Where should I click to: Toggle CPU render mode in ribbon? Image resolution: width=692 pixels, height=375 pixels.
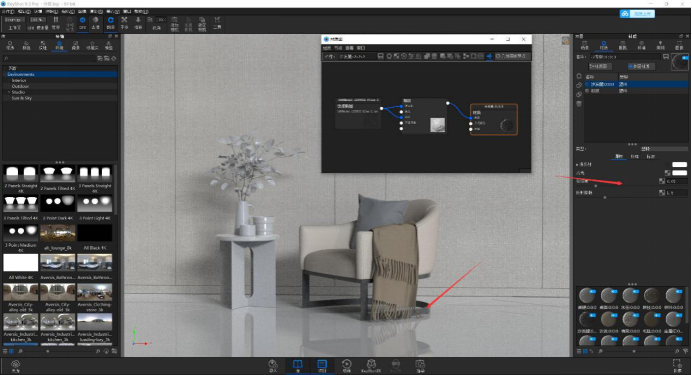click(x=83, y=22)
